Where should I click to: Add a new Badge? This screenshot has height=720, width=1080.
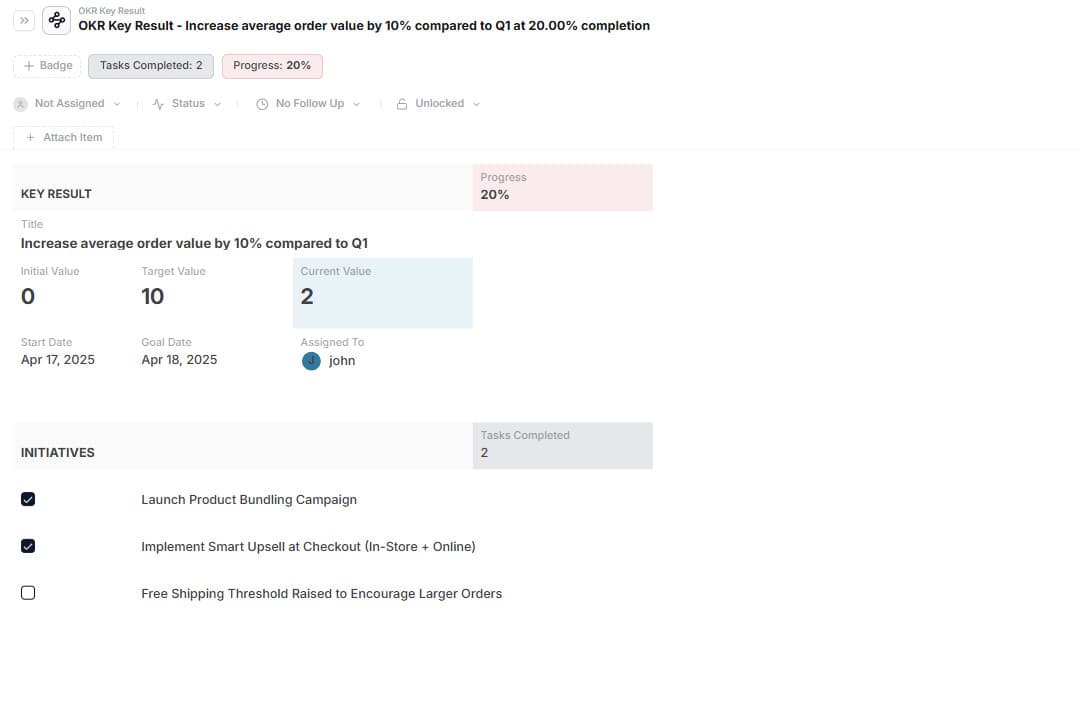point(47,66)
